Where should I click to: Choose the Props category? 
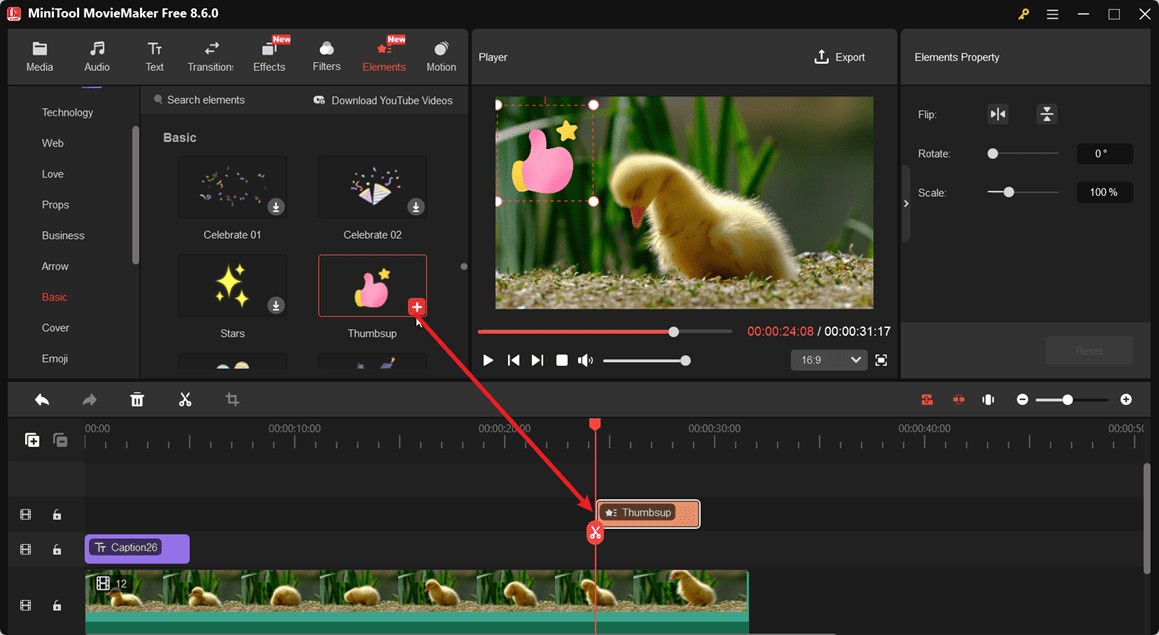(55, 205)
